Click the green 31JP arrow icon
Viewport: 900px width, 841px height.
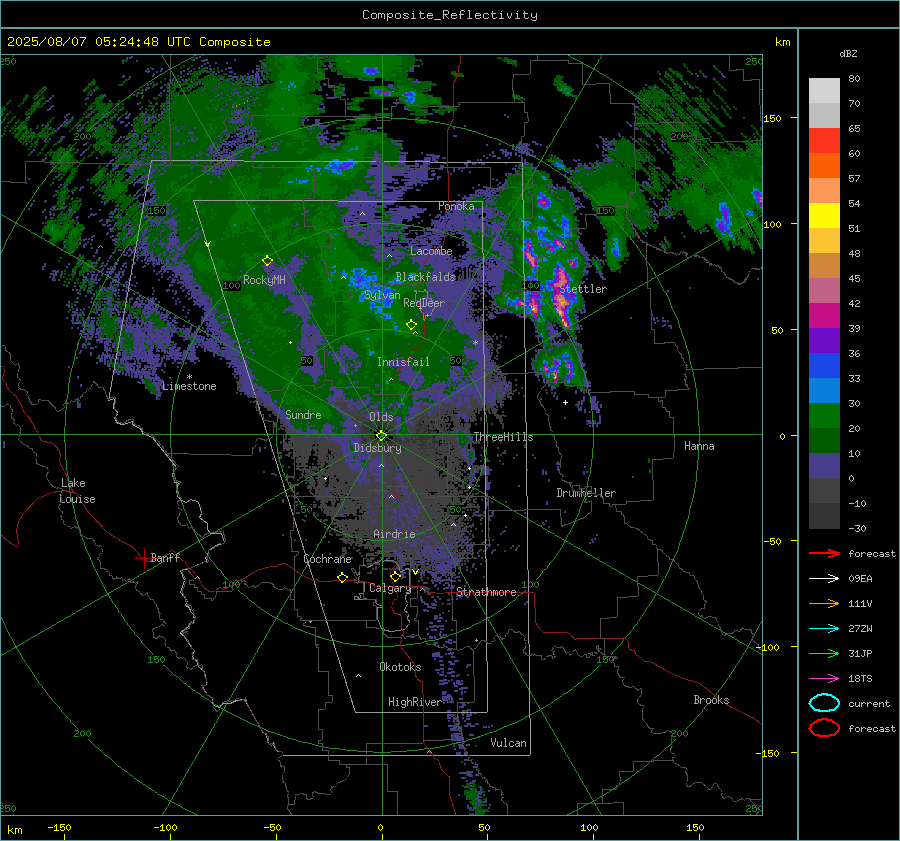pyautogui.click(x=824, y=653)
